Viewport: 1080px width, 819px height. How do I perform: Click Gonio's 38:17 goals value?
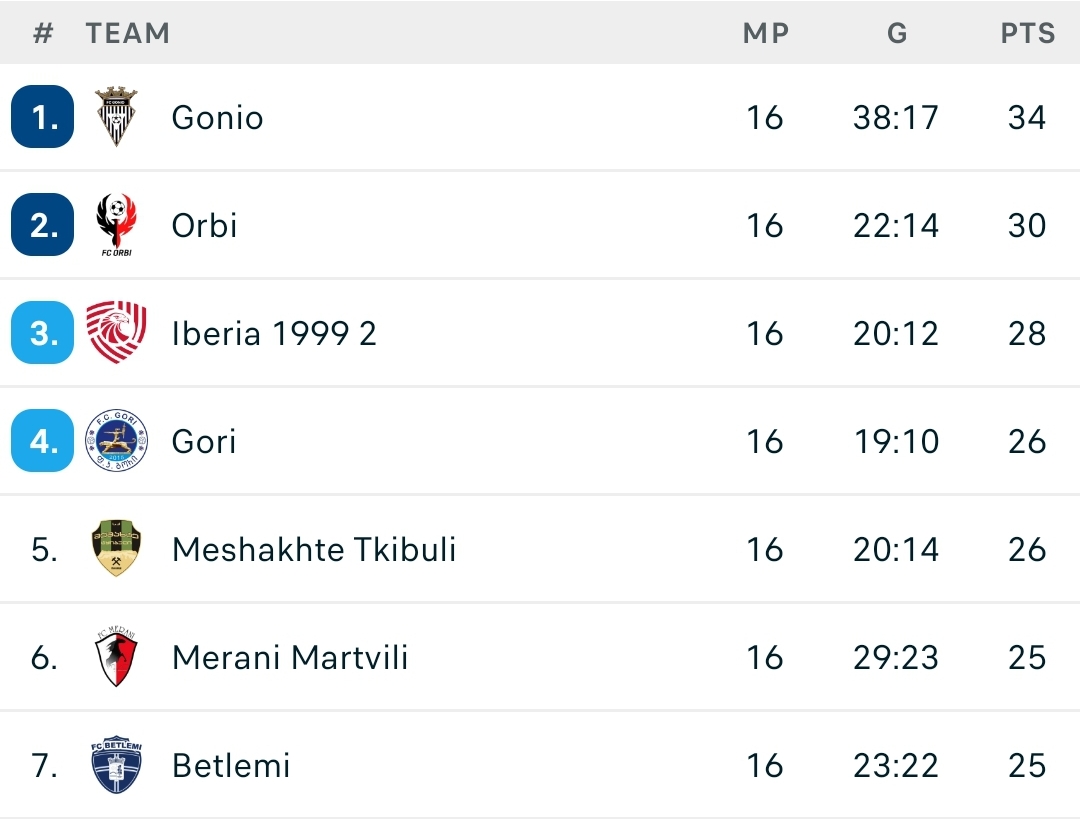click(896, 118)
